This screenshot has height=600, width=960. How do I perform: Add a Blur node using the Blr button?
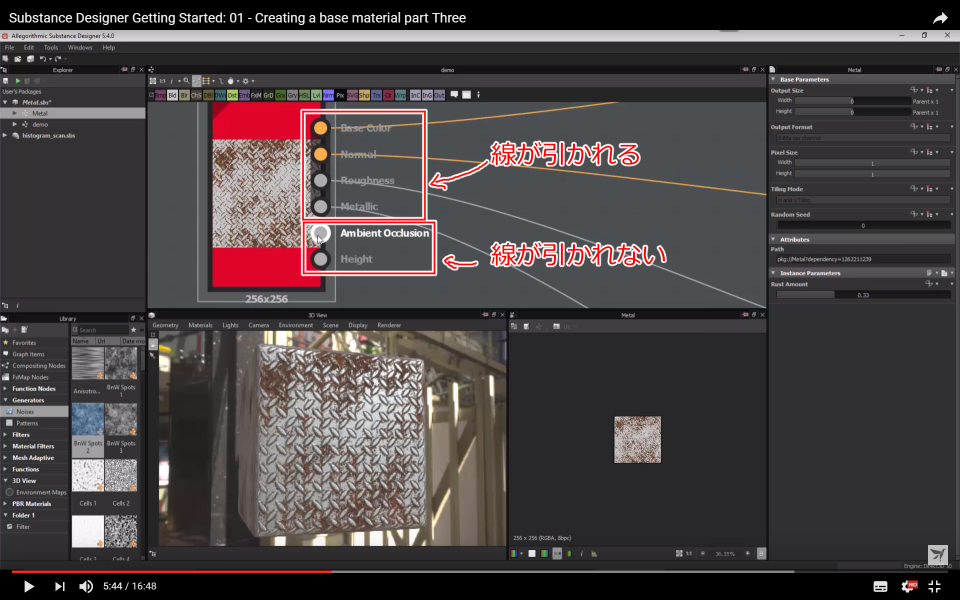(184, 96)
